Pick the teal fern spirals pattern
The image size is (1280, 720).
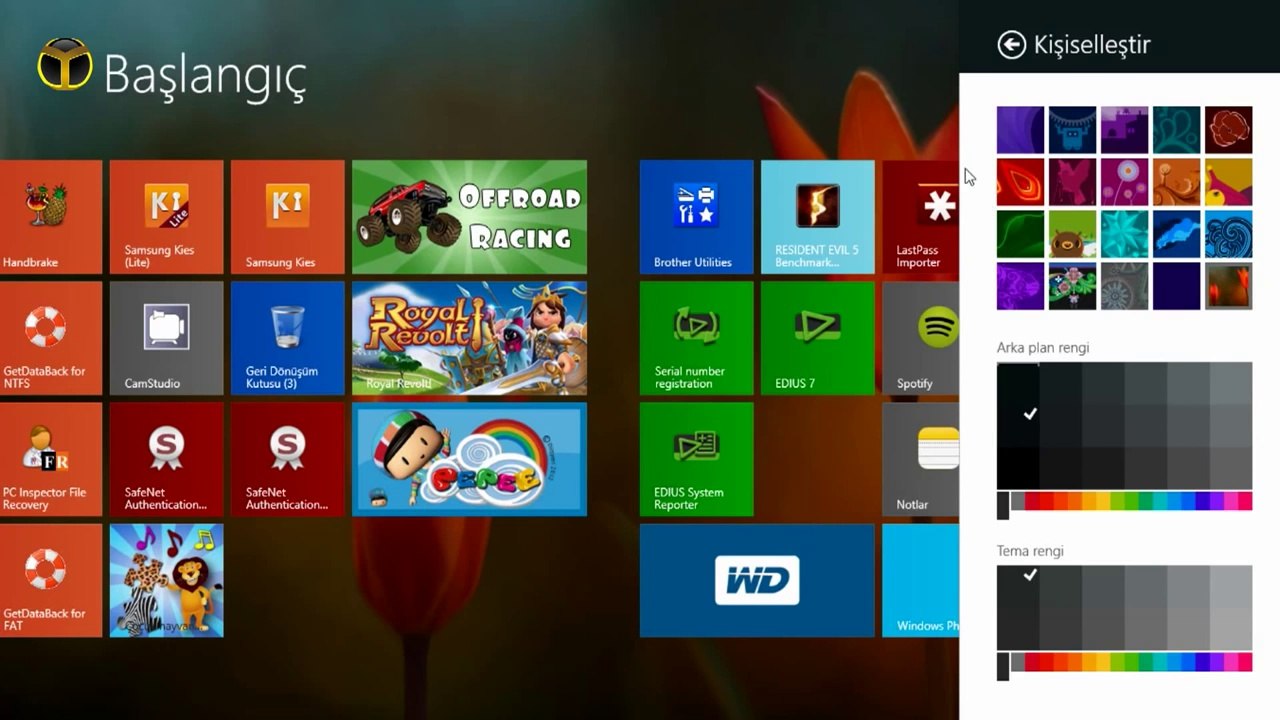[x=1176, y=130]
